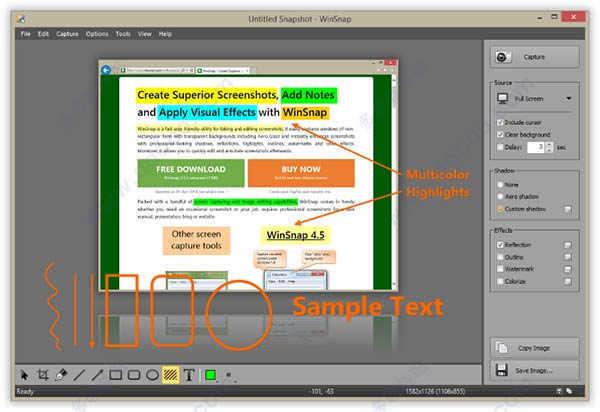Open the File menu
Screen dimensions: 600x412
(x=26, y=34)
